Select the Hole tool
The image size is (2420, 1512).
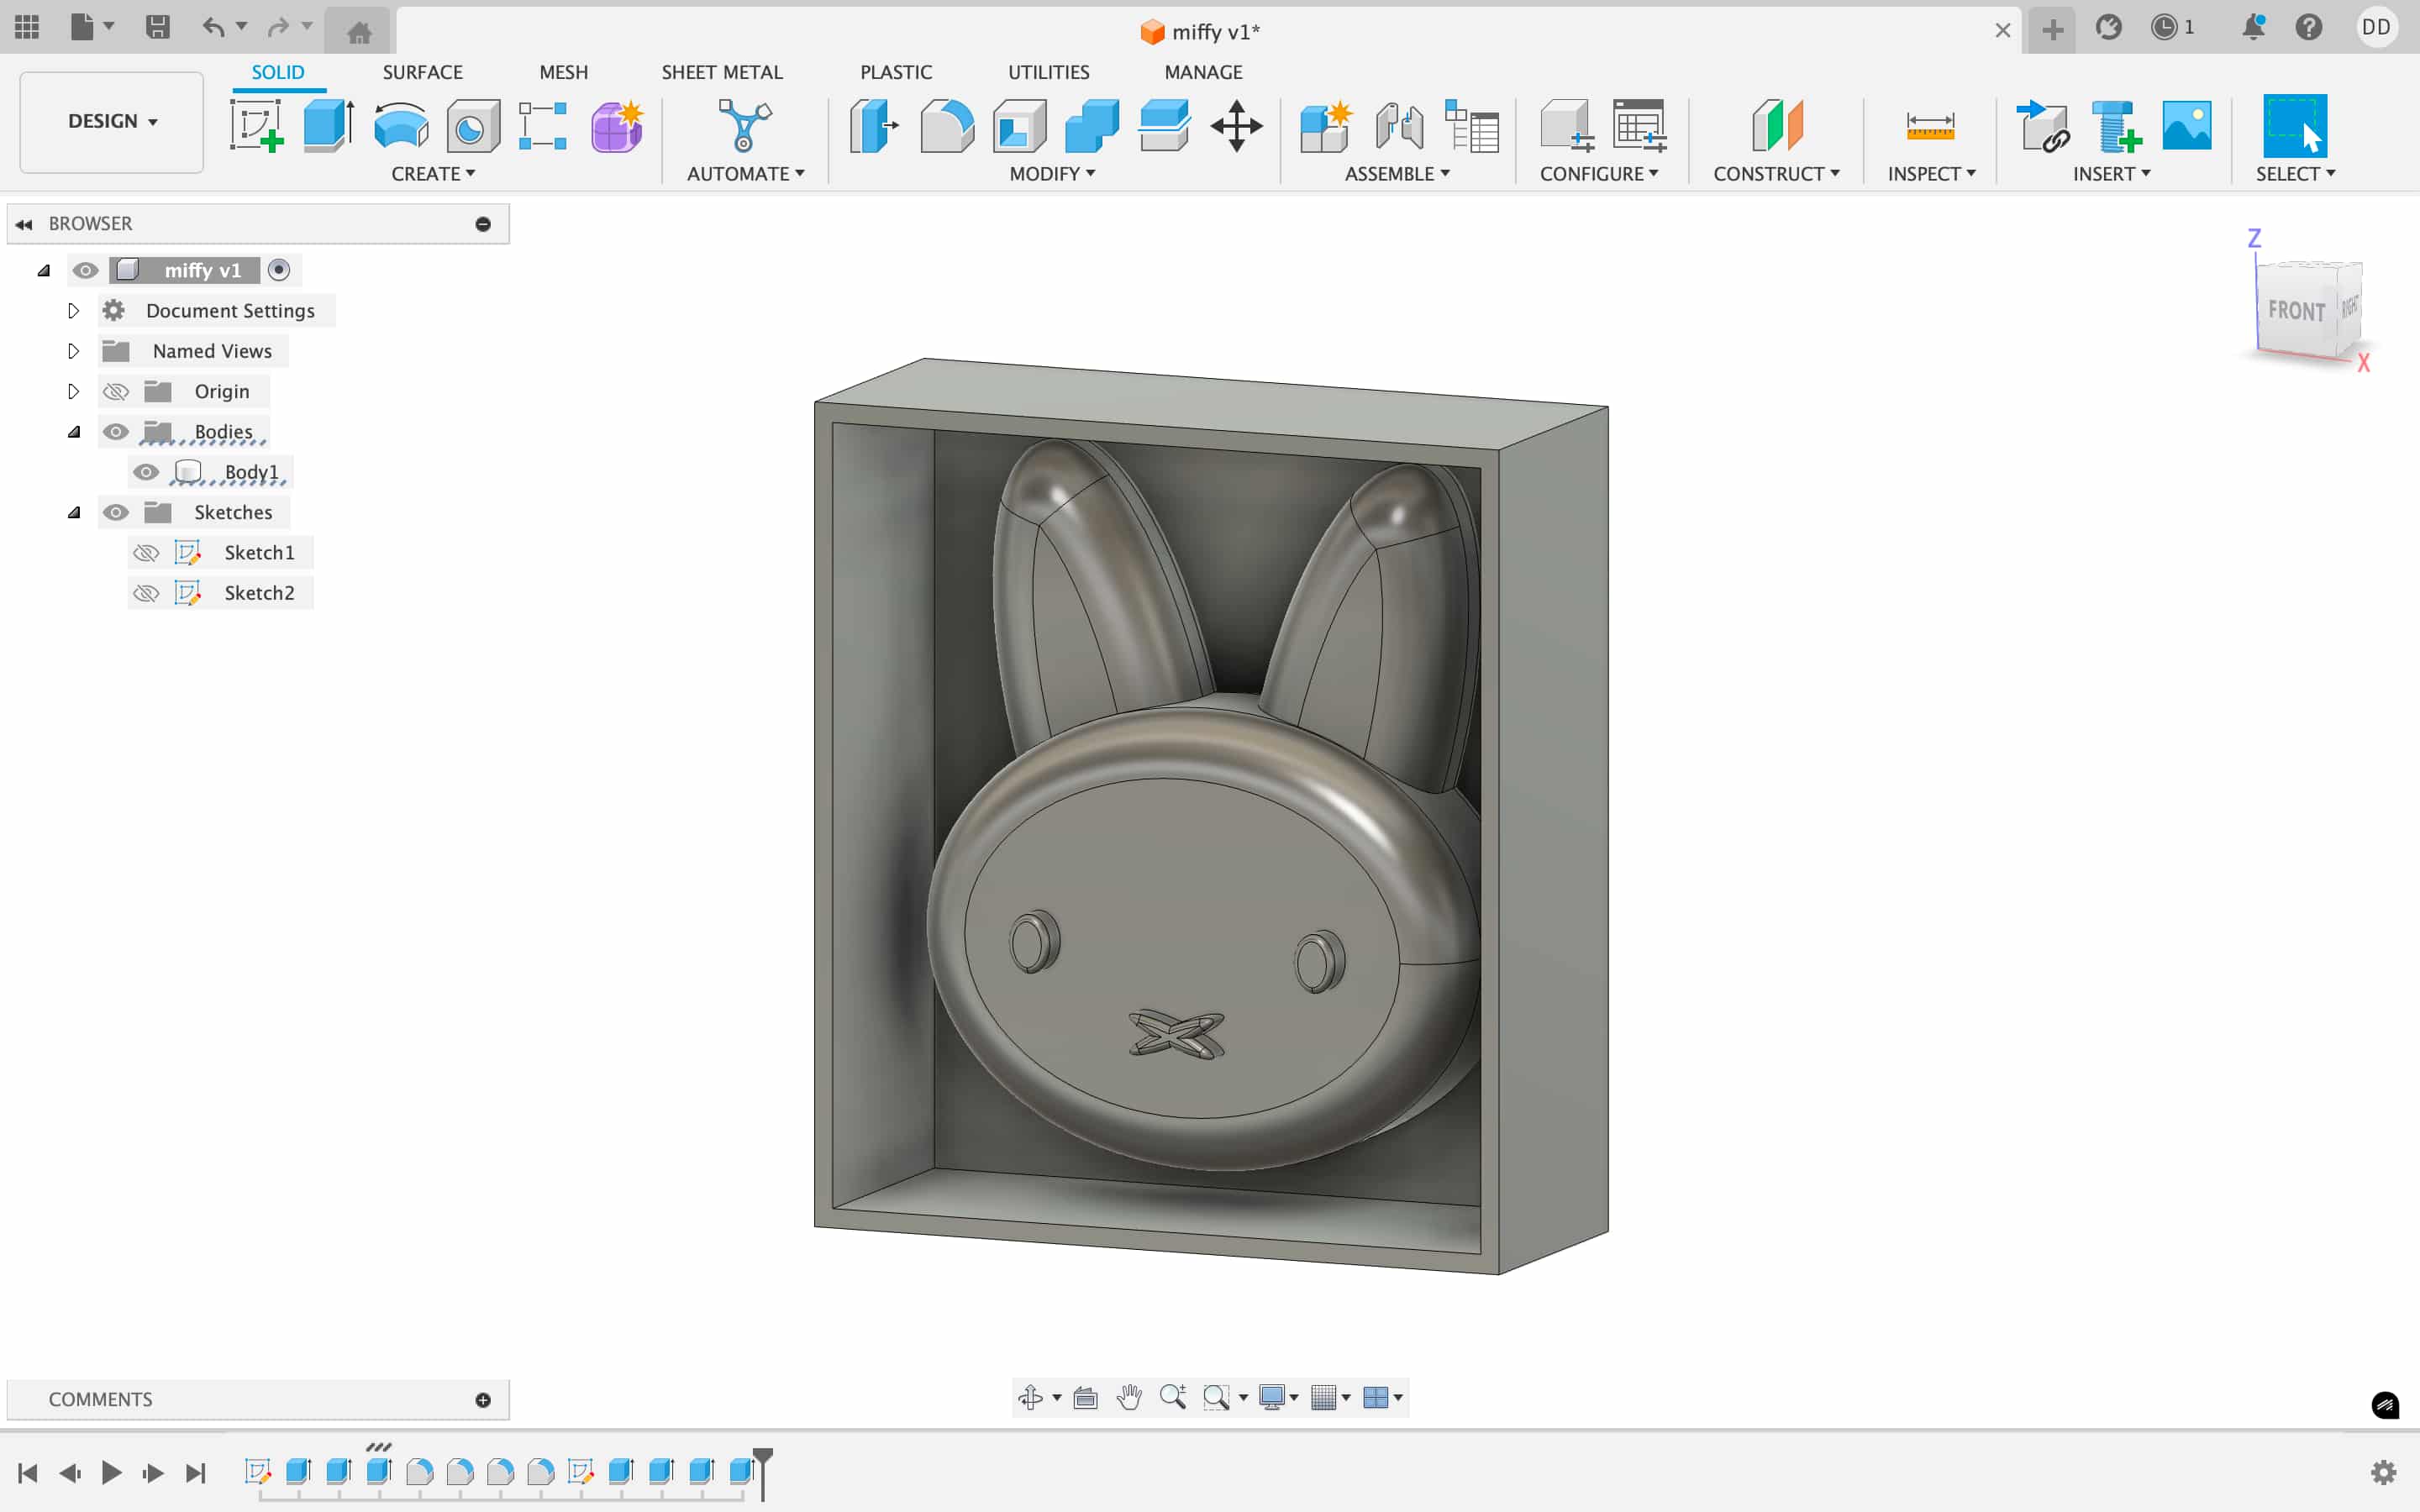473,126
